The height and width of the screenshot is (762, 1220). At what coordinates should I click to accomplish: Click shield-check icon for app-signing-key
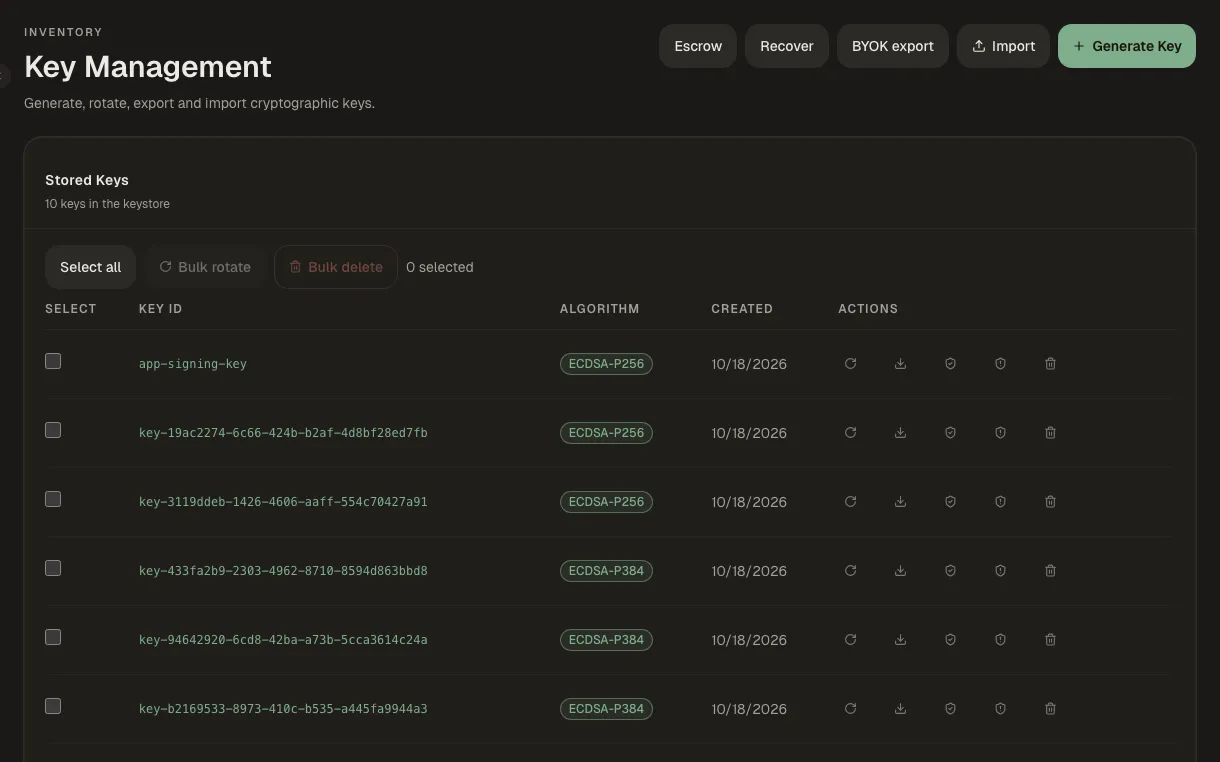pos(950,364)
